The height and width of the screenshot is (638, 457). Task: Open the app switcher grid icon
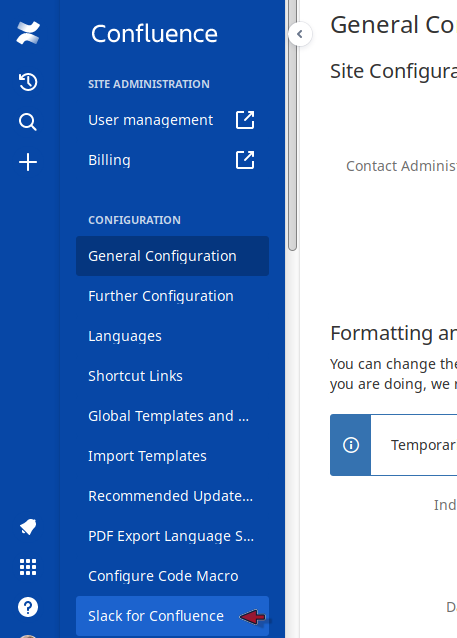click(x=28, y=567)
